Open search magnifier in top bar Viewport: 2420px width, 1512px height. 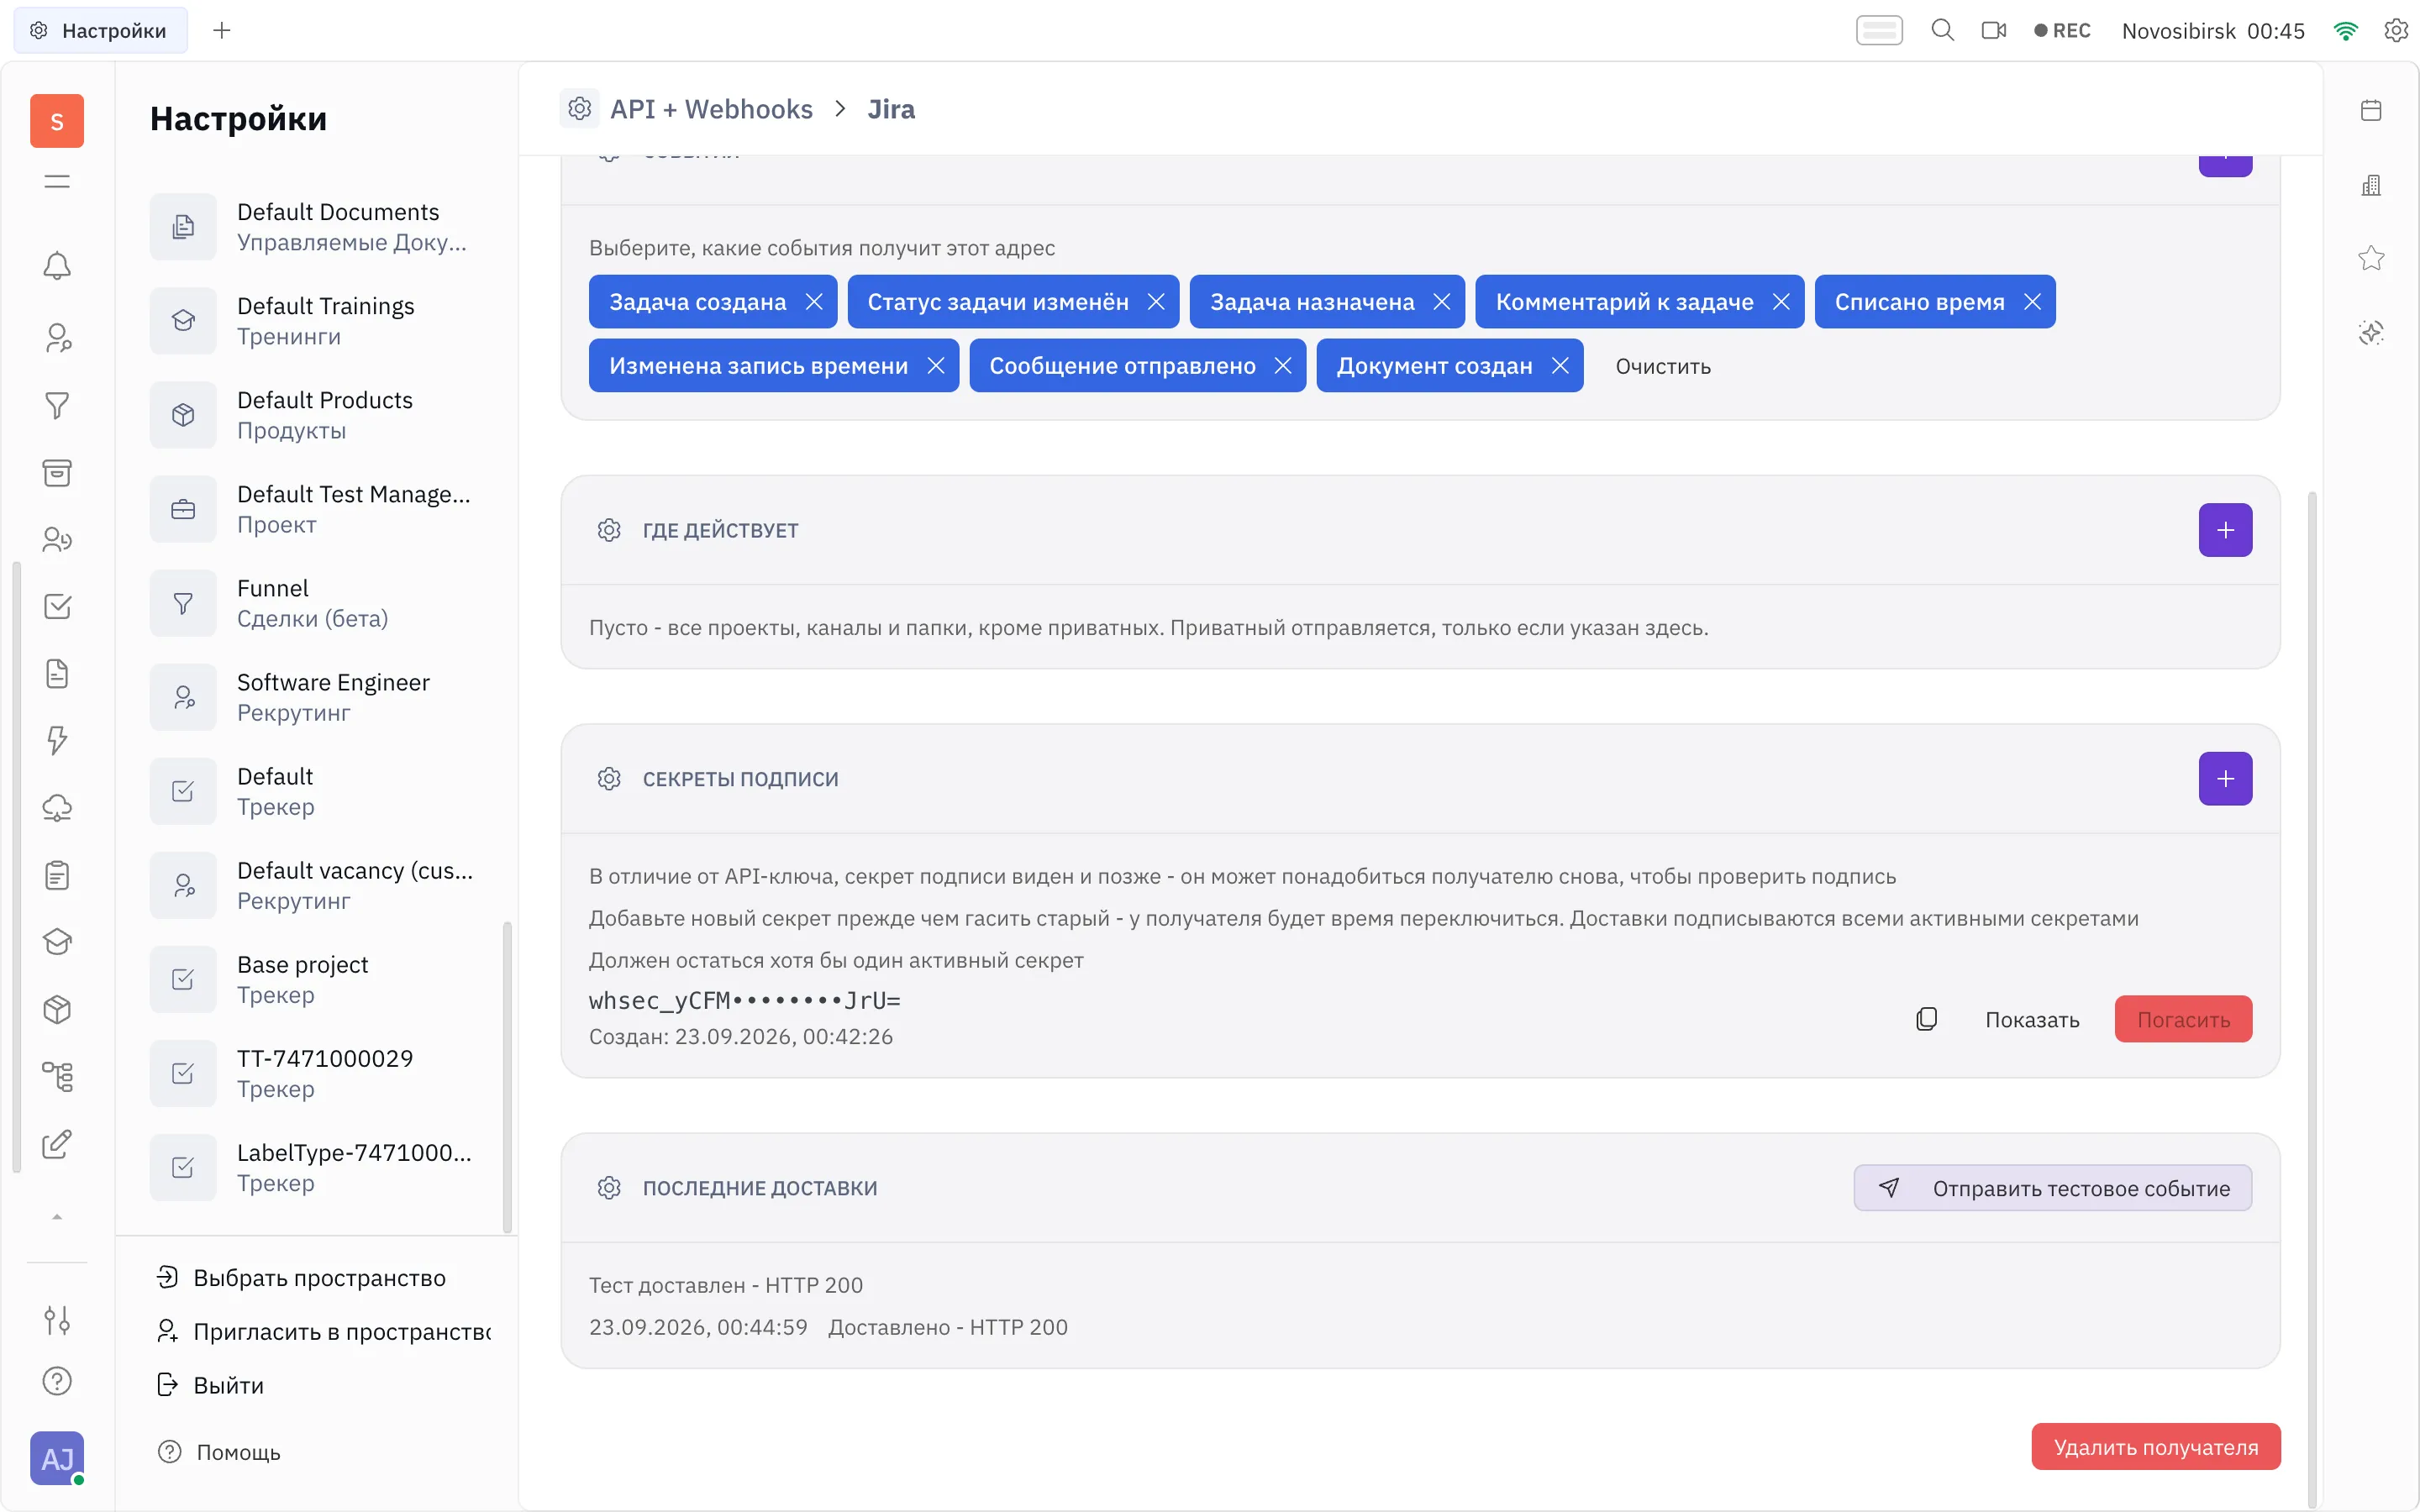(x=1942, y=30)
